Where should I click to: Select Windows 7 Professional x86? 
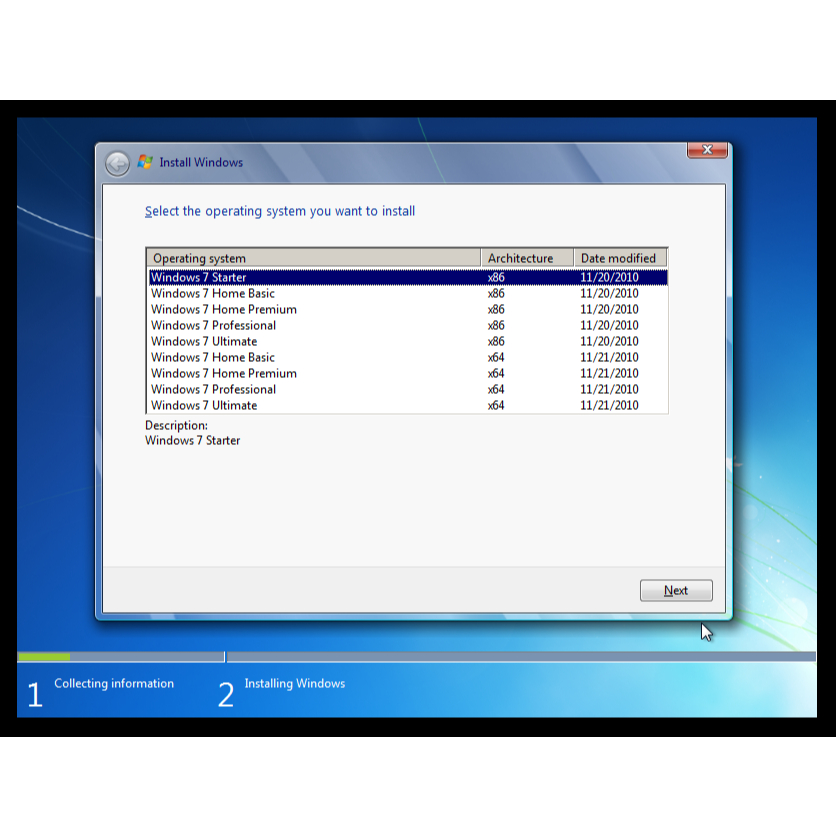408,325
